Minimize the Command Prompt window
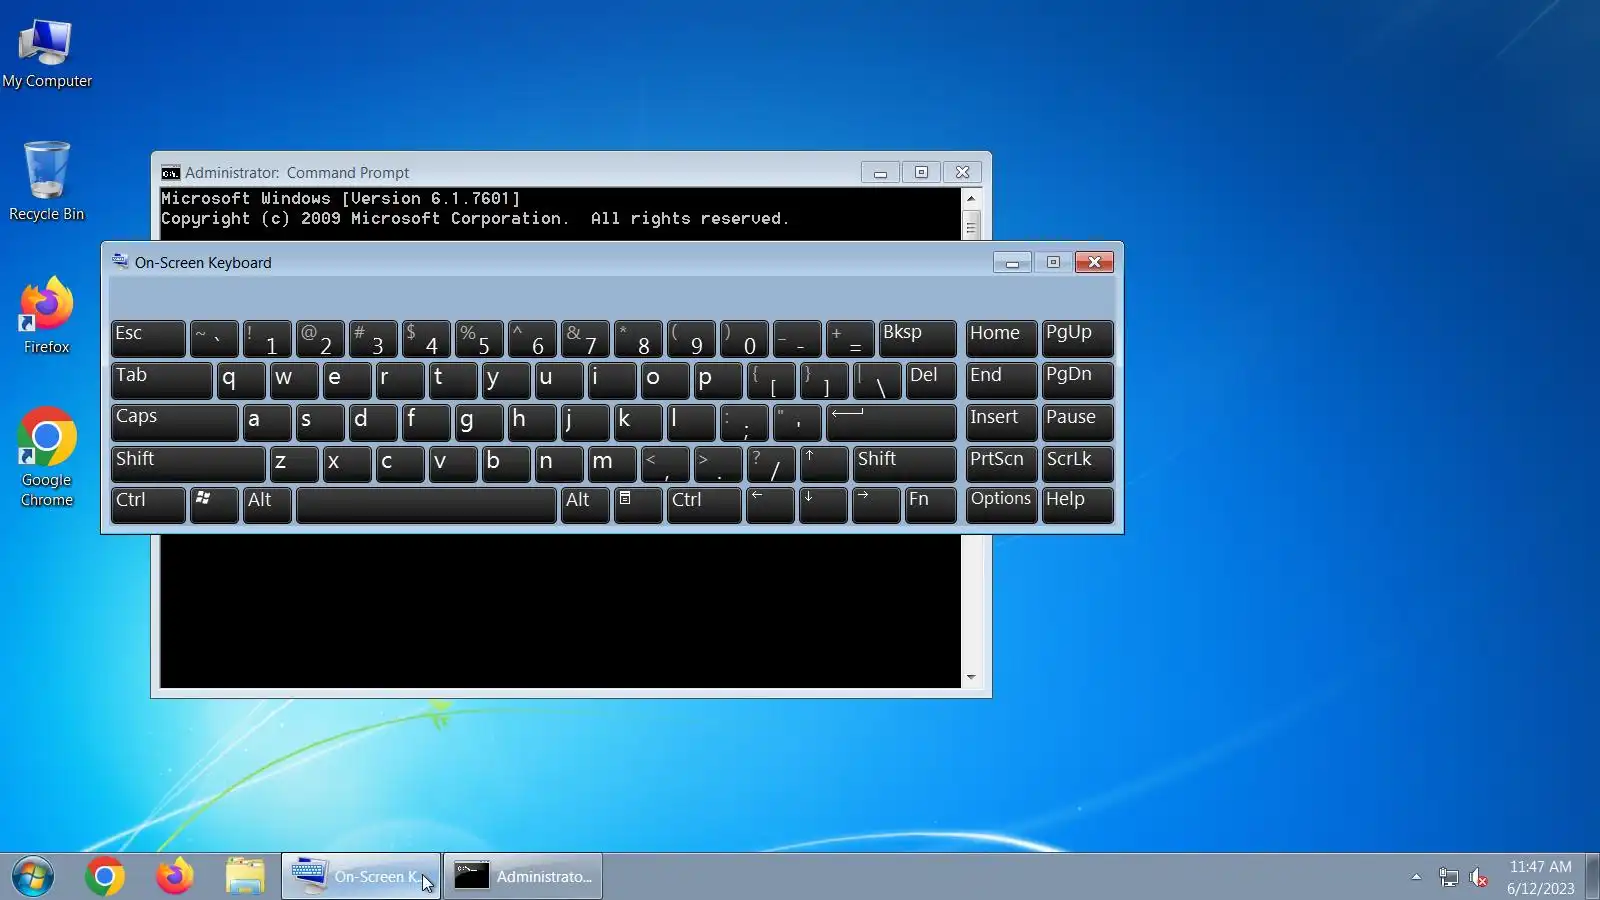The width and height of the screenshot is (1600, 900). 880,172
